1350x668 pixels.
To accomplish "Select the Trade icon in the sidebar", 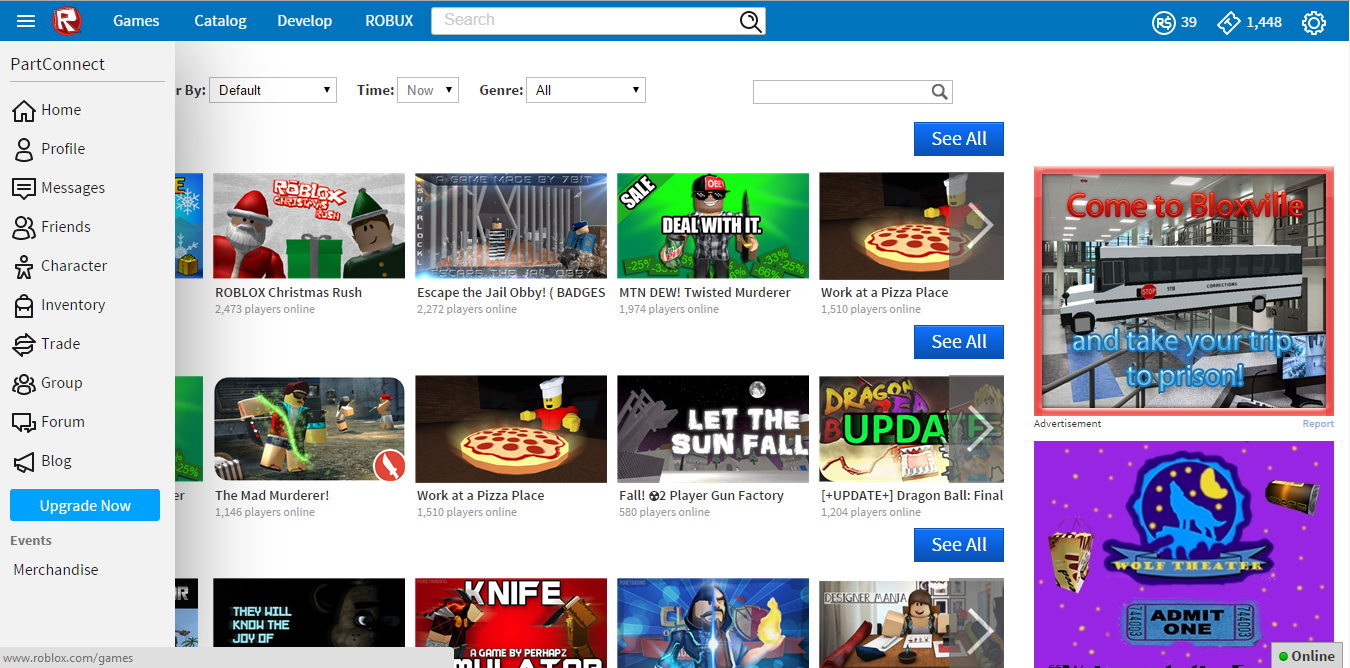I will [x=25, y=344].
